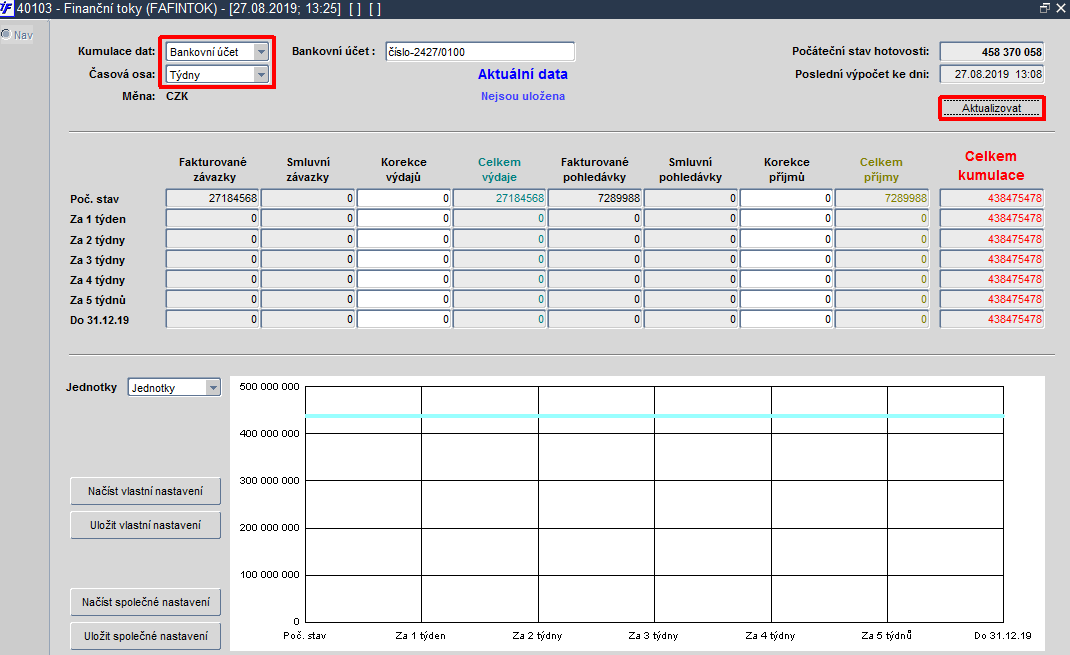This screenshot has width=1070, height=655.
Task: Click Uložit vlastní nastavení button
Action: pos(145,525)
